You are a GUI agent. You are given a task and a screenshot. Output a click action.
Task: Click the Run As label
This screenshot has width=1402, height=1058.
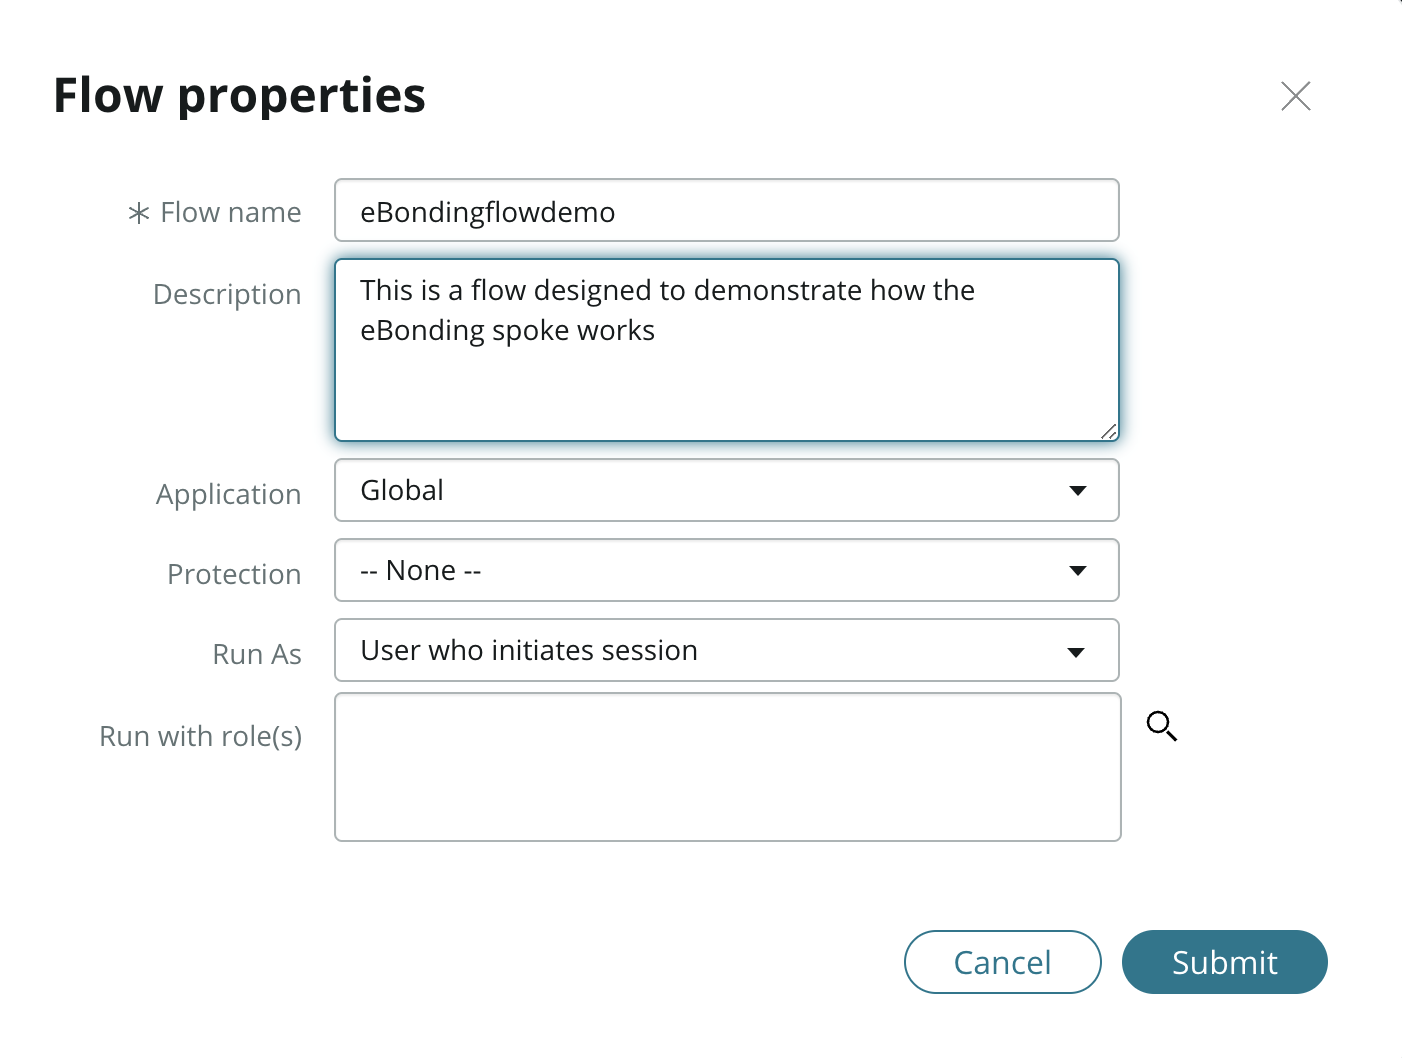click(x=257, y=654)
